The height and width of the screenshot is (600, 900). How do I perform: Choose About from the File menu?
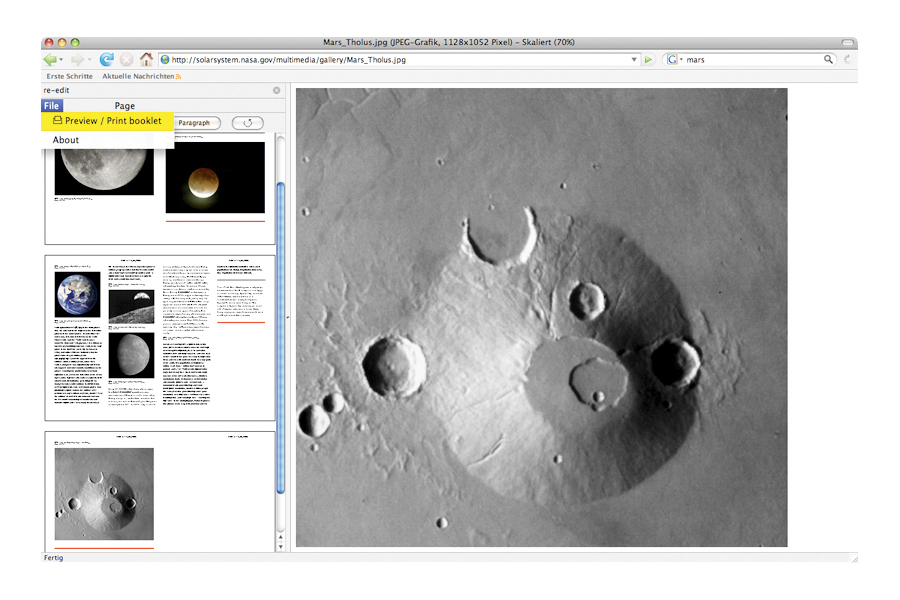coord(66,140)
